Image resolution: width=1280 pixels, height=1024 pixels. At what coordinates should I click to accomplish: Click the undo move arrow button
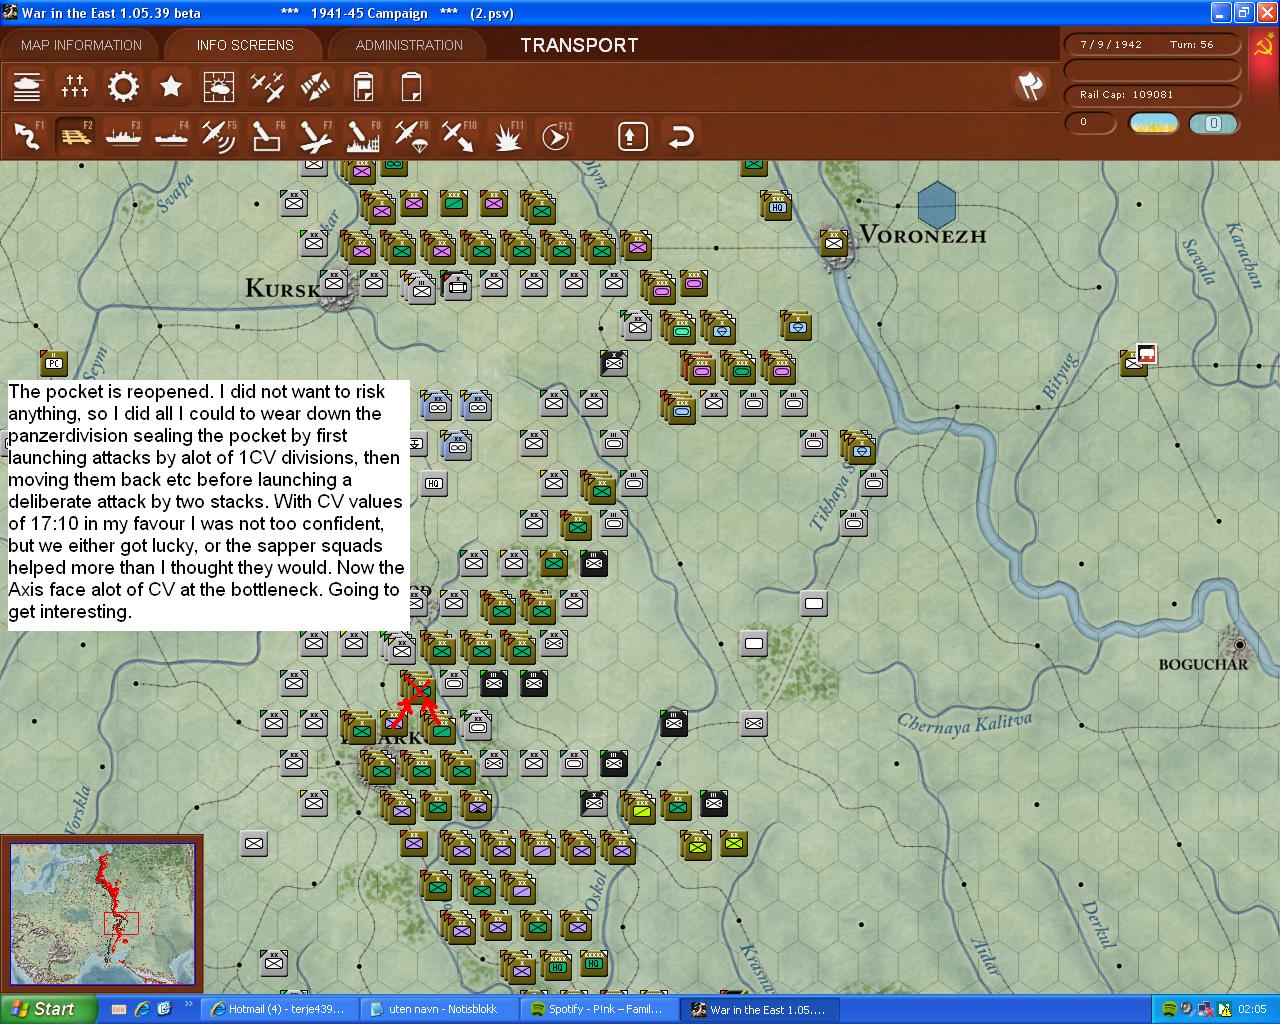(681, 136)
